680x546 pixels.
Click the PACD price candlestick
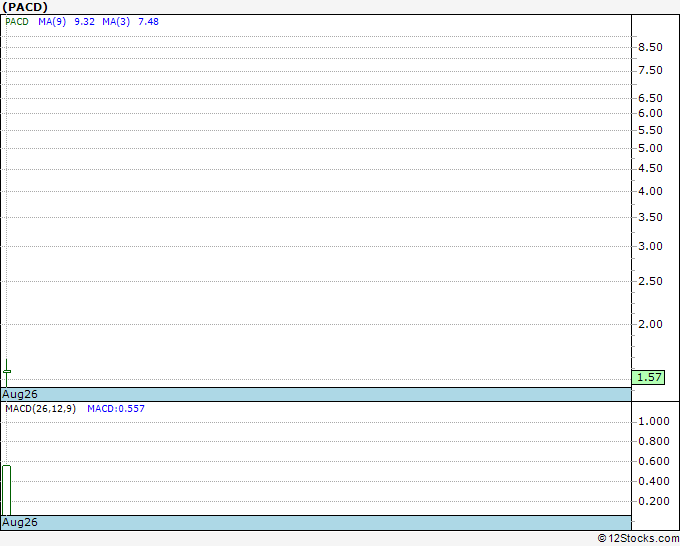pos(7,372)
